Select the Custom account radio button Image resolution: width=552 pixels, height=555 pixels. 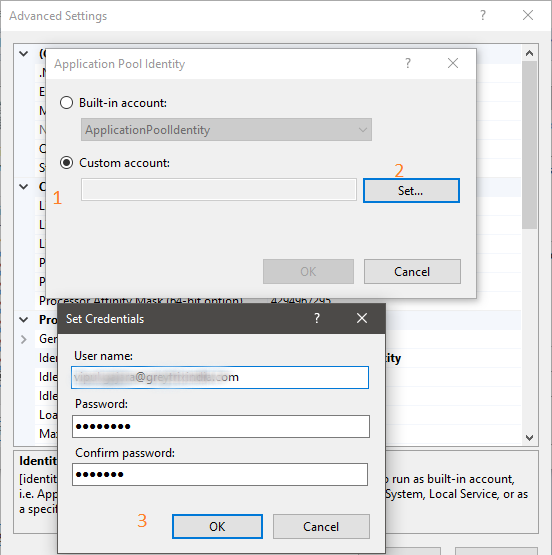pyautogui.click(x=67, y=163)
